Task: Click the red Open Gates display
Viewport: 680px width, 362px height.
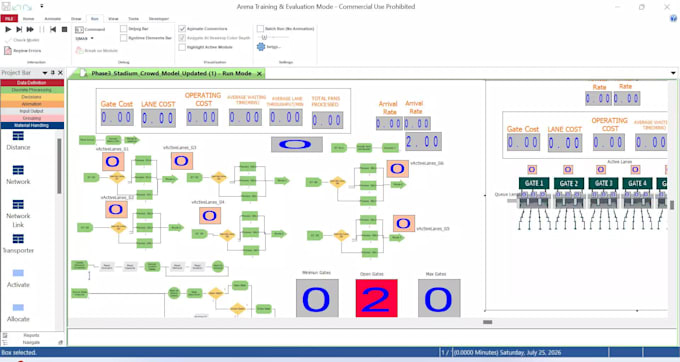Action: (x=376, y=298)
